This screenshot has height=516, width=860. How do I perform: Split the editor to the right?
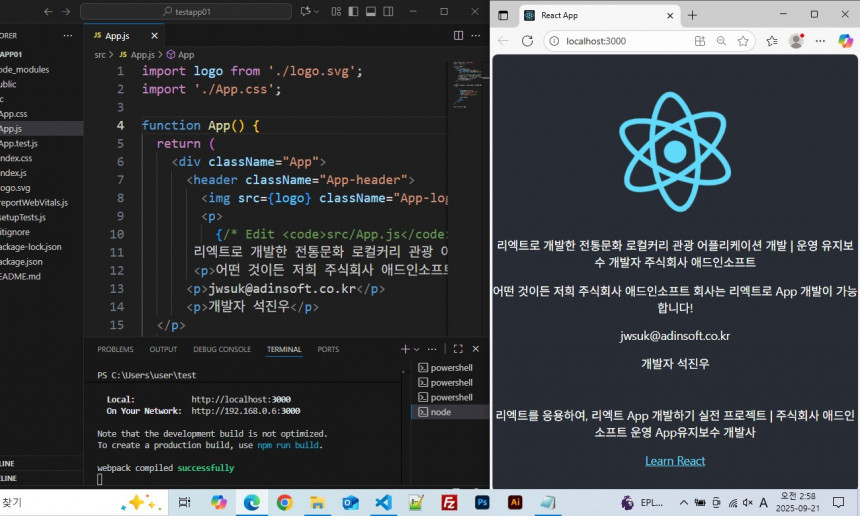[458, 36]
